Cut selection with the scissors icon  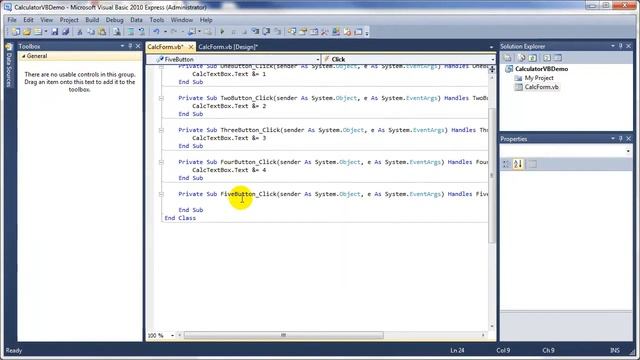(x=80, y=32)
